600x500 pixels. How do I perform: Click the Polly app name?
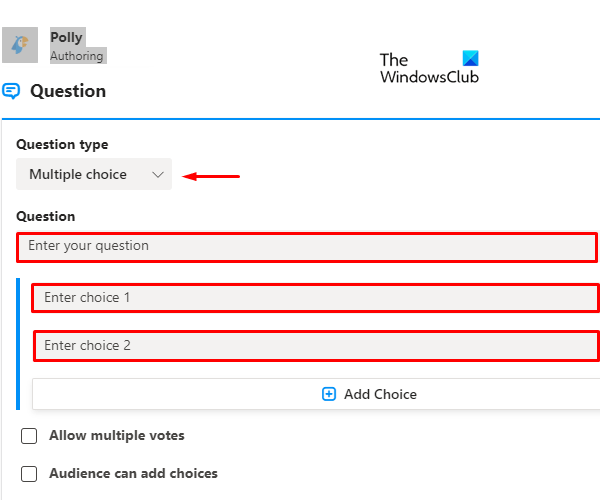(66, 38)
